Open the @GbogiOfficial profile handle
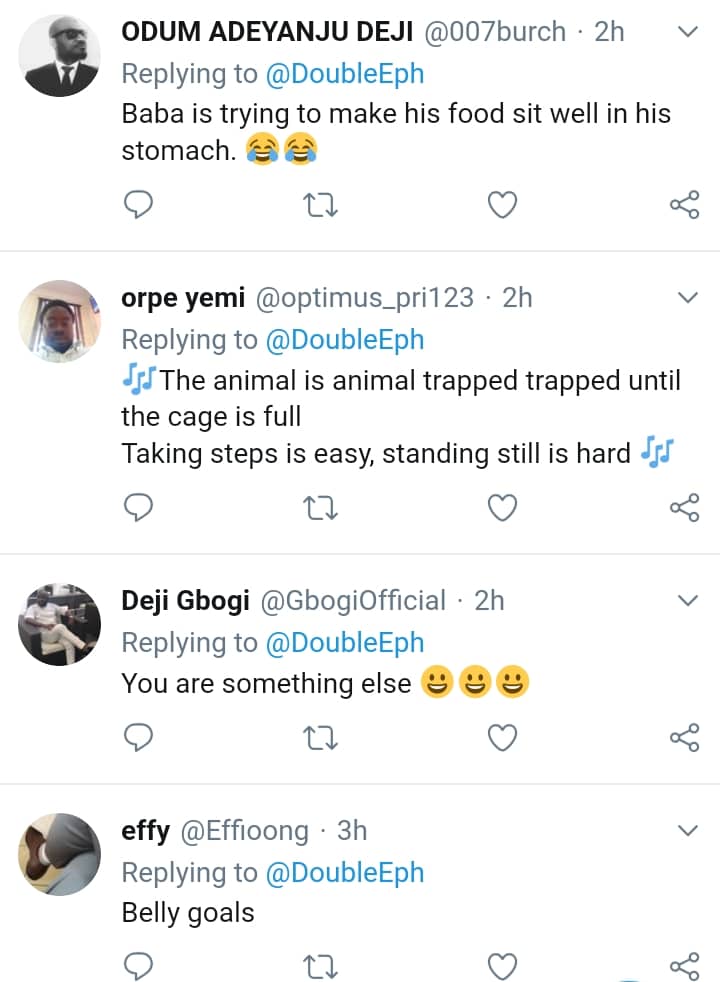The height and width of the screenshot is (982, 720). click(353, 600)
